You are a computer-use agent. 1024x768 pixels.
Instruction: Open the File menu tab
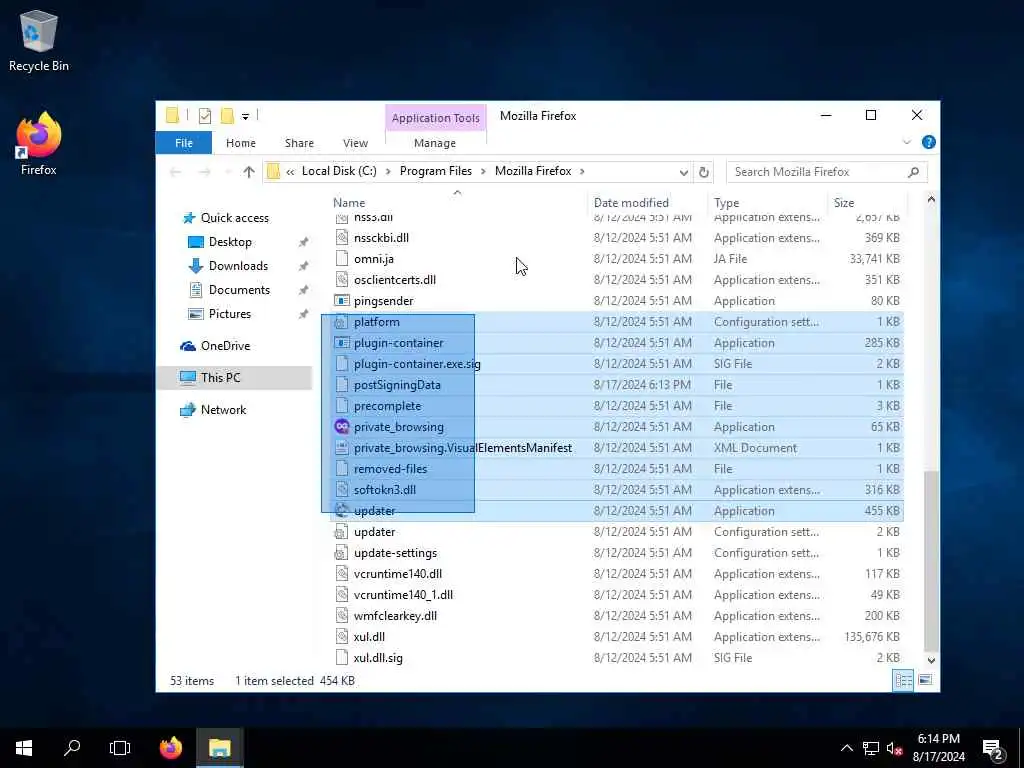click(184, 143)
